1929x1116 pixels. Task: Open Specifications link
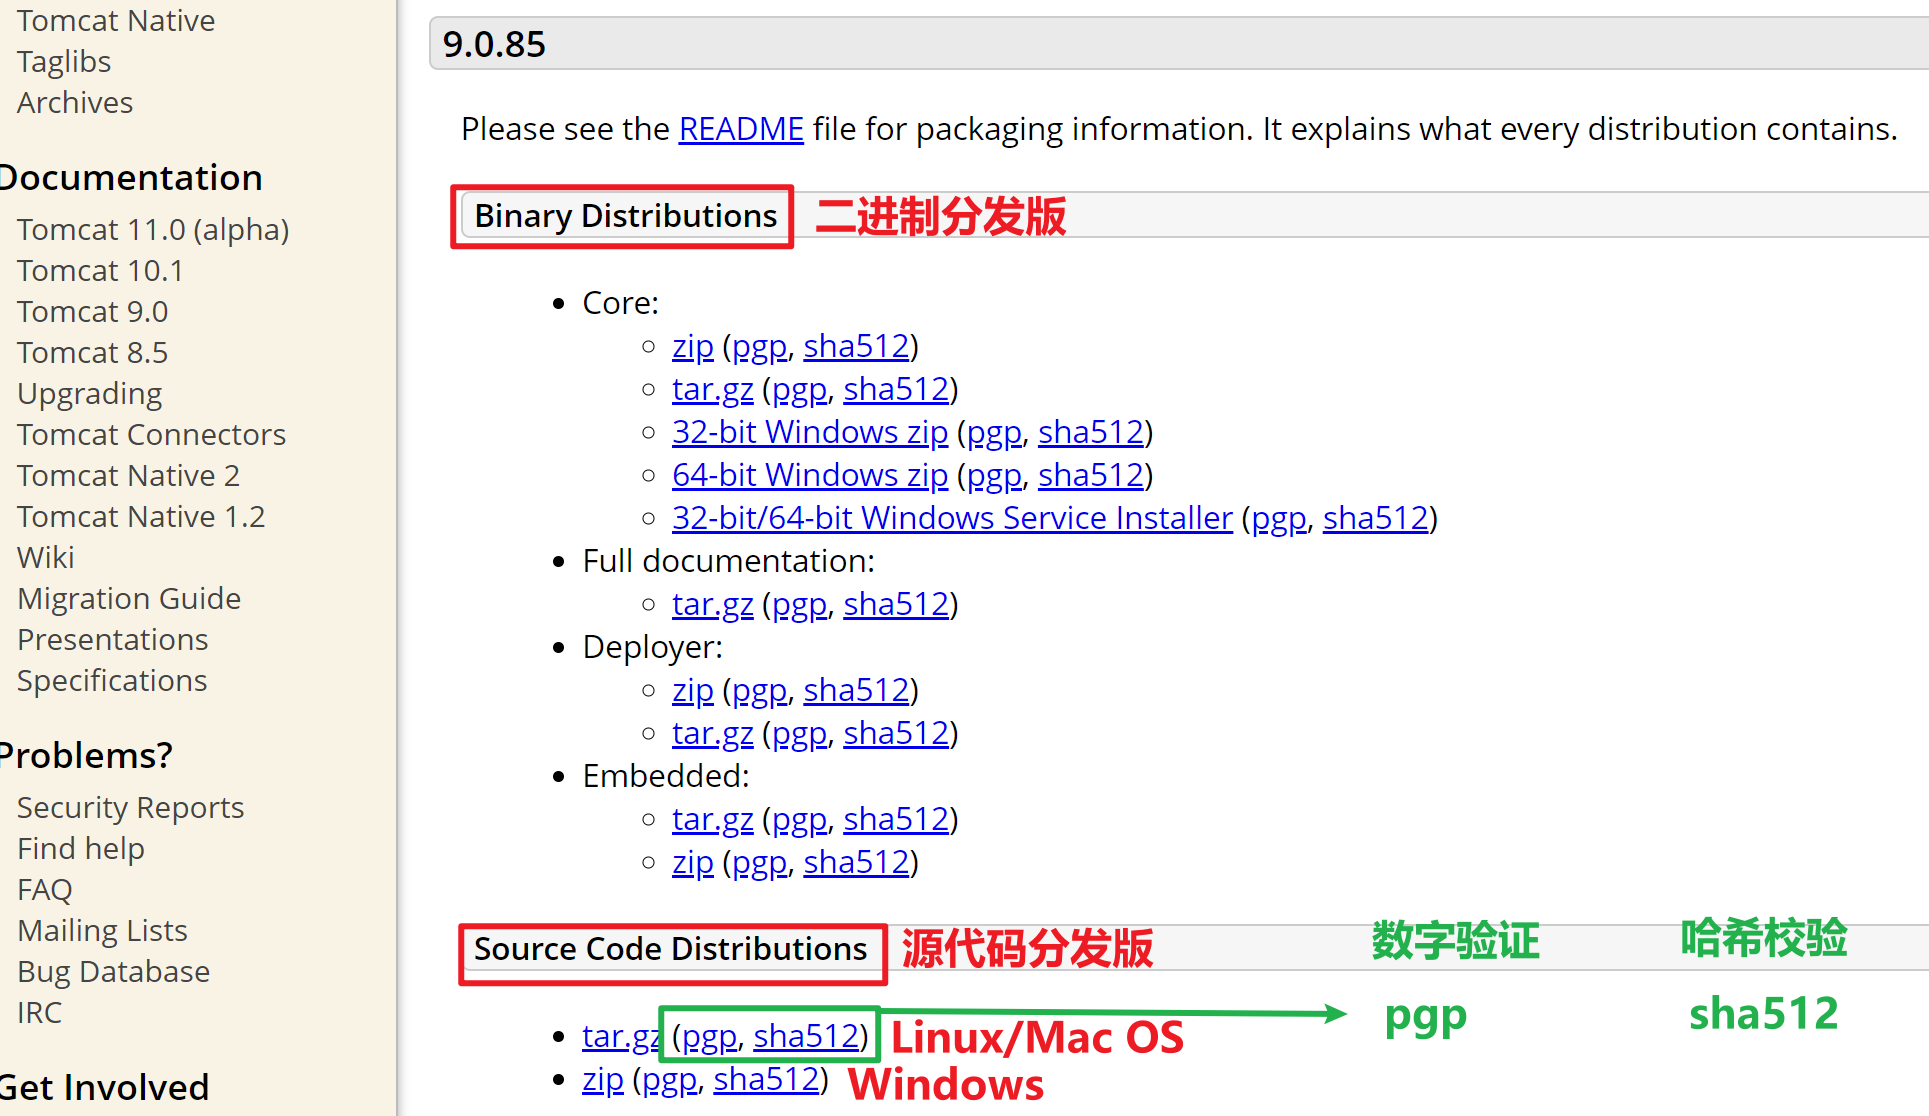click(112, 680)
